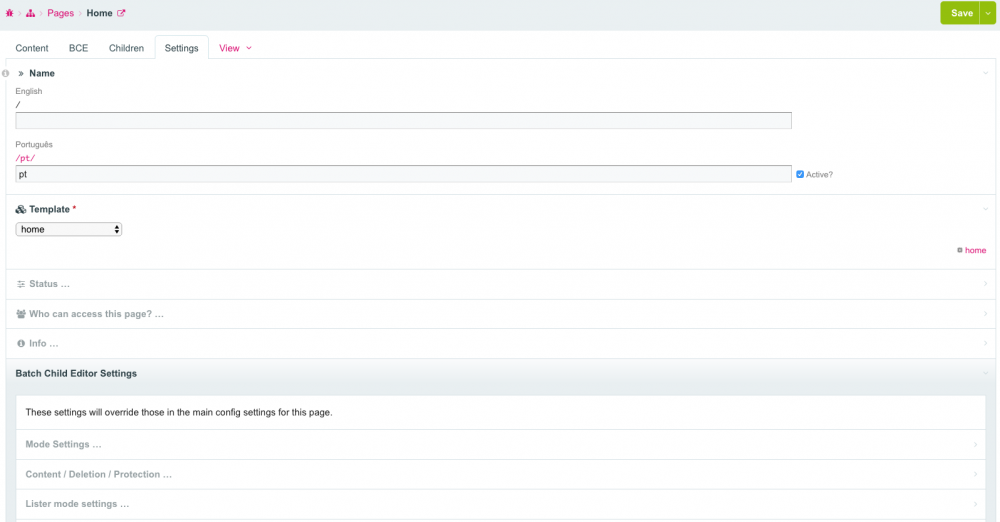Click the cubes icon next to Template

(x=21, y=209)
